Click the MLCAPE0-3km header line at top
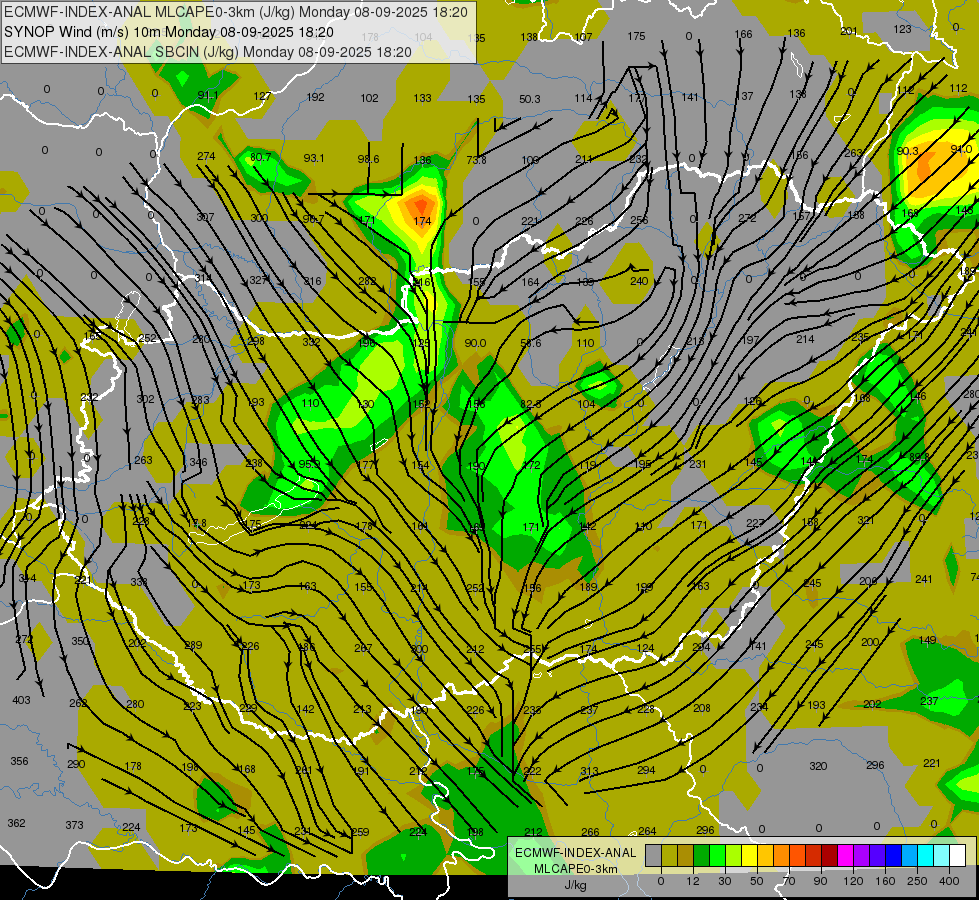The image size is (979, 900). 235,12
